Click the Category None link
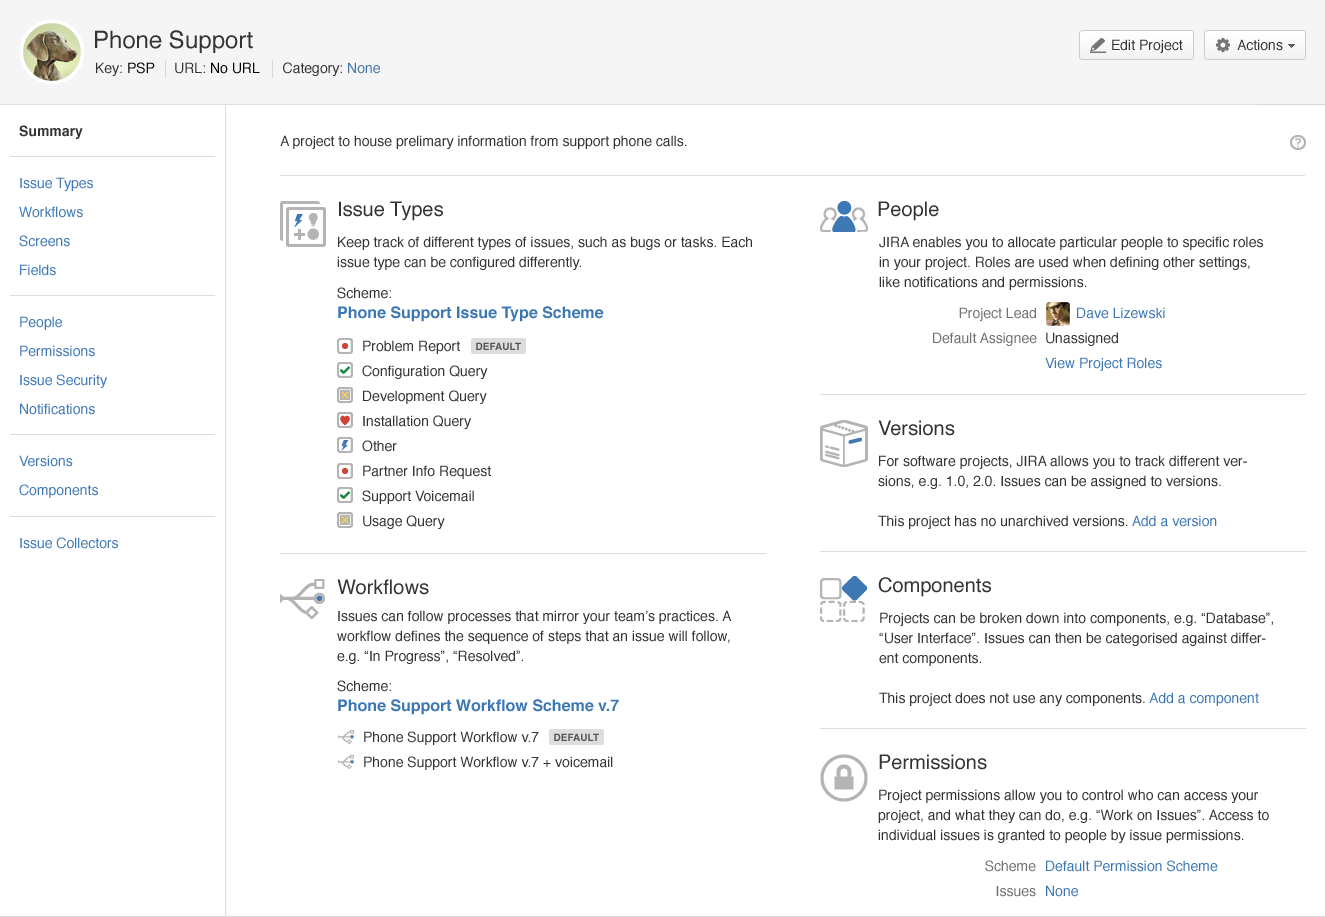The width and height of the screenshot is (1325, 917). [364, 68]
